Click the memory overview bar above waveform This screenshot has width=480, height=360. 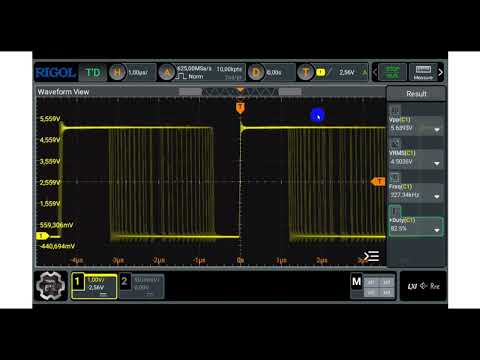tap(240, 92)
